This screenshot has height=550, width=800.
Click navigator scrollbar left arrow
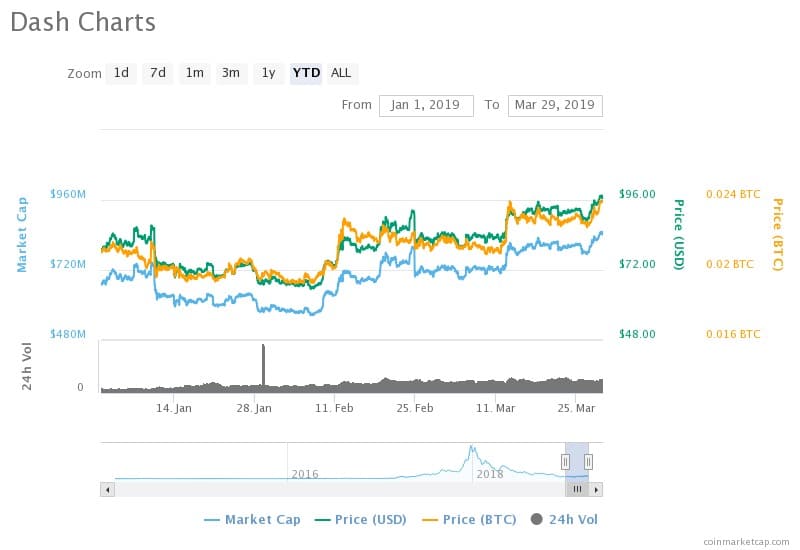coord(107,490)
